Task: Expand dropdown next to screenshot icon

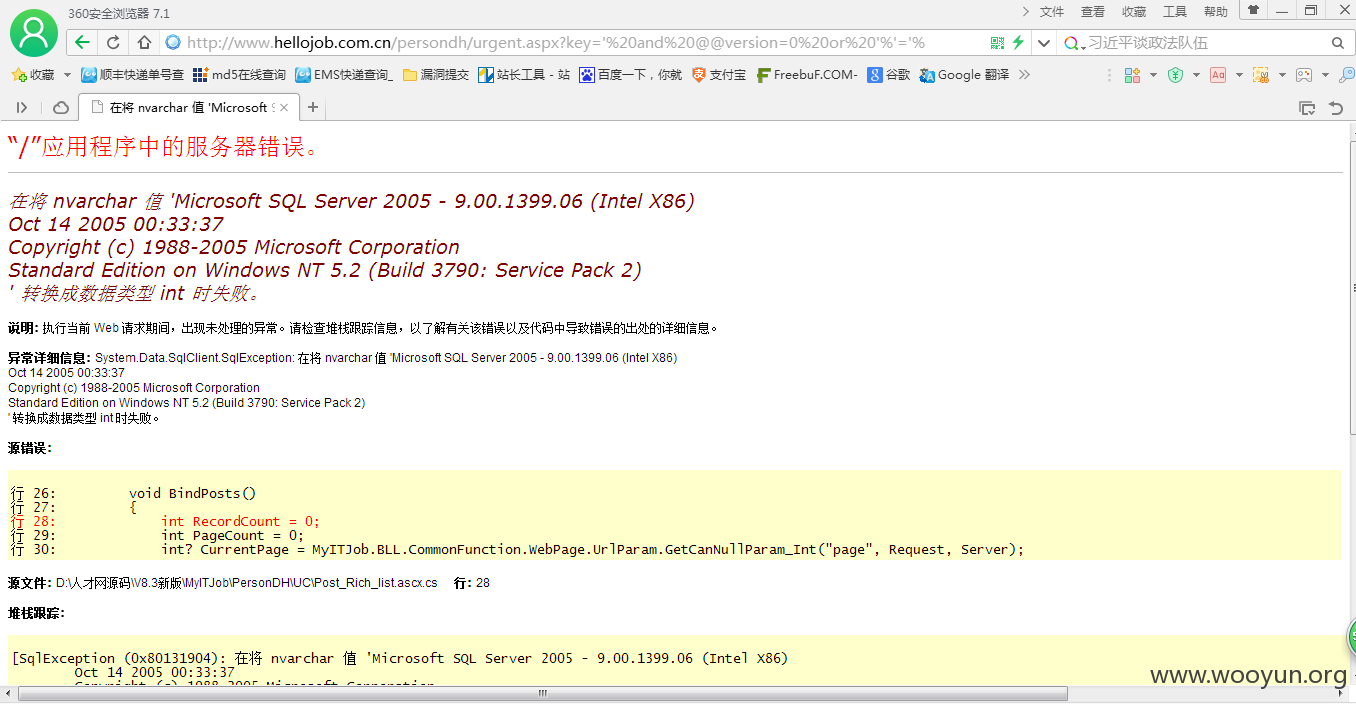Action: pos(1282,75)
